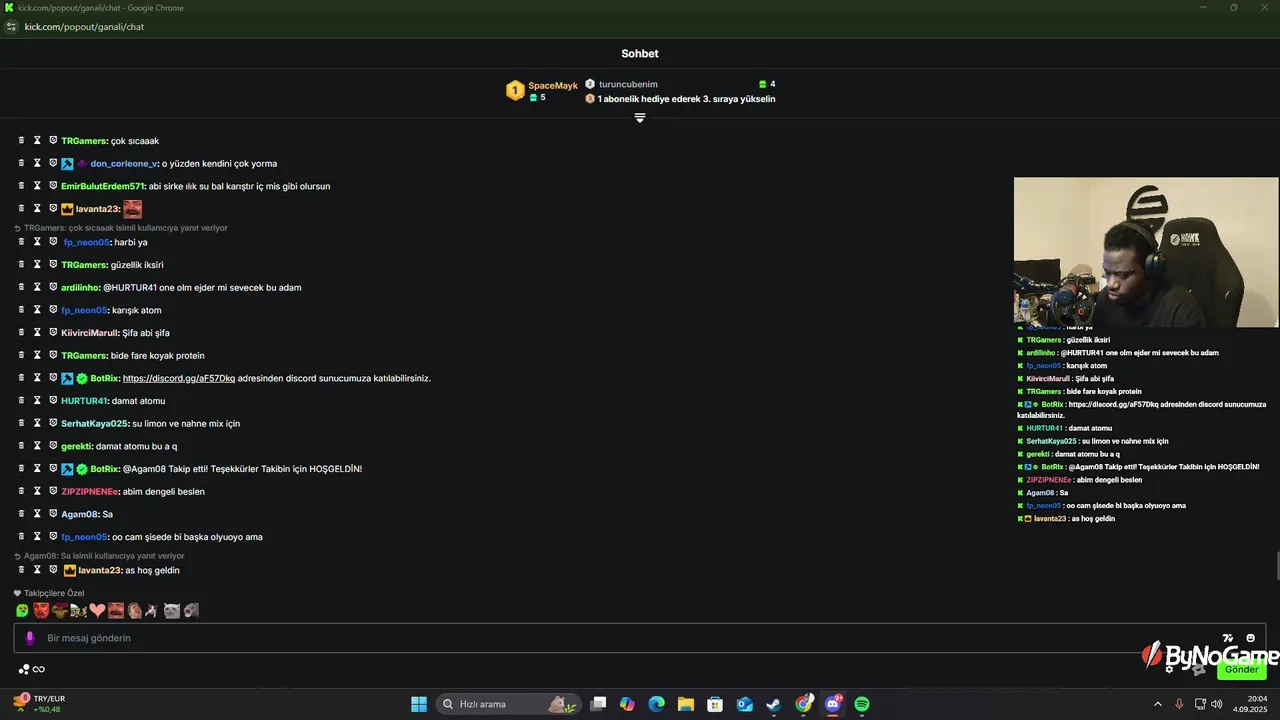Image resolution: width=1280 pixels, height=720 pixels.
Task: Click the infinity symbol next to points
Action: point(39,669)
